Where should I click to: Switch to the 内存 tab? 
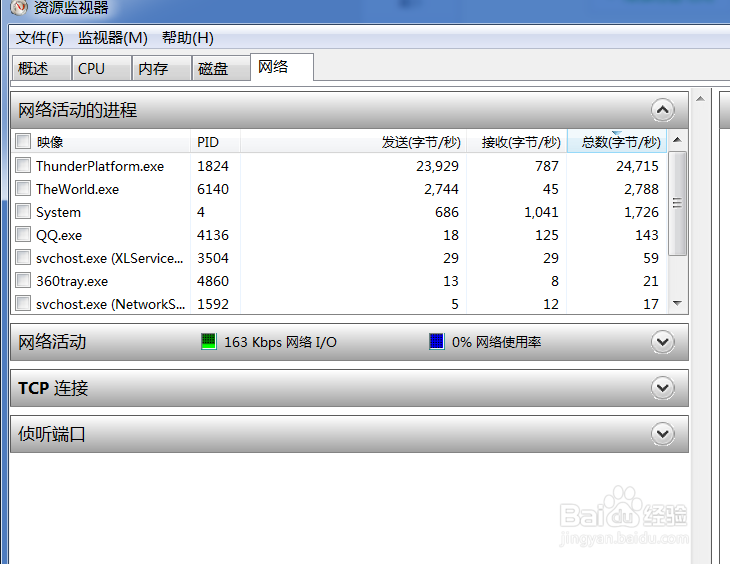[x=162, y=68]
